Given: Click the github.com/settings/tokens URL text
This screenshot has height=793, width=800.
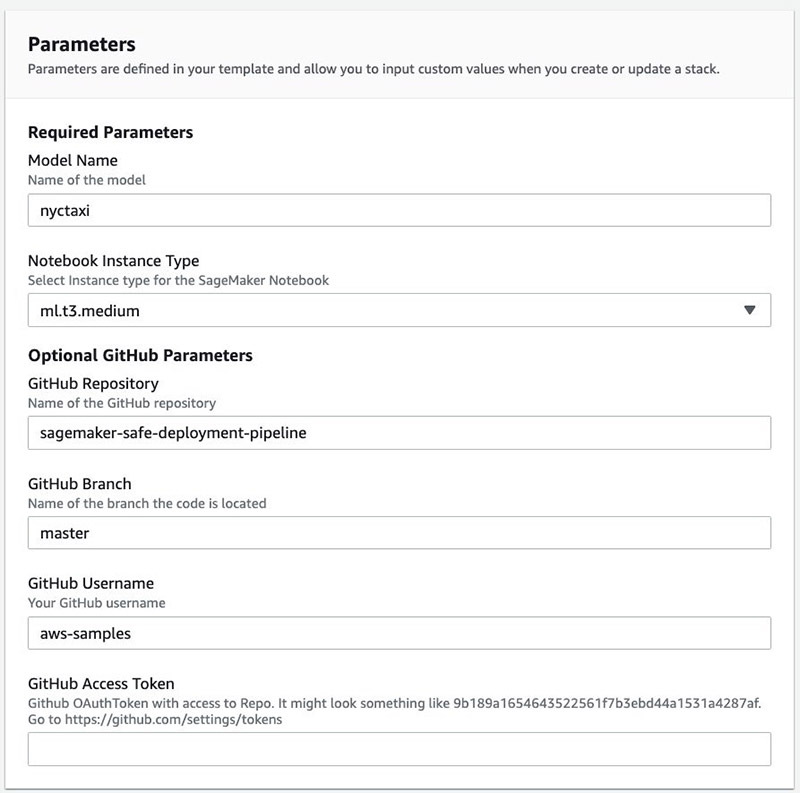Looking at the screenshot, I should [x=173, y=720].
